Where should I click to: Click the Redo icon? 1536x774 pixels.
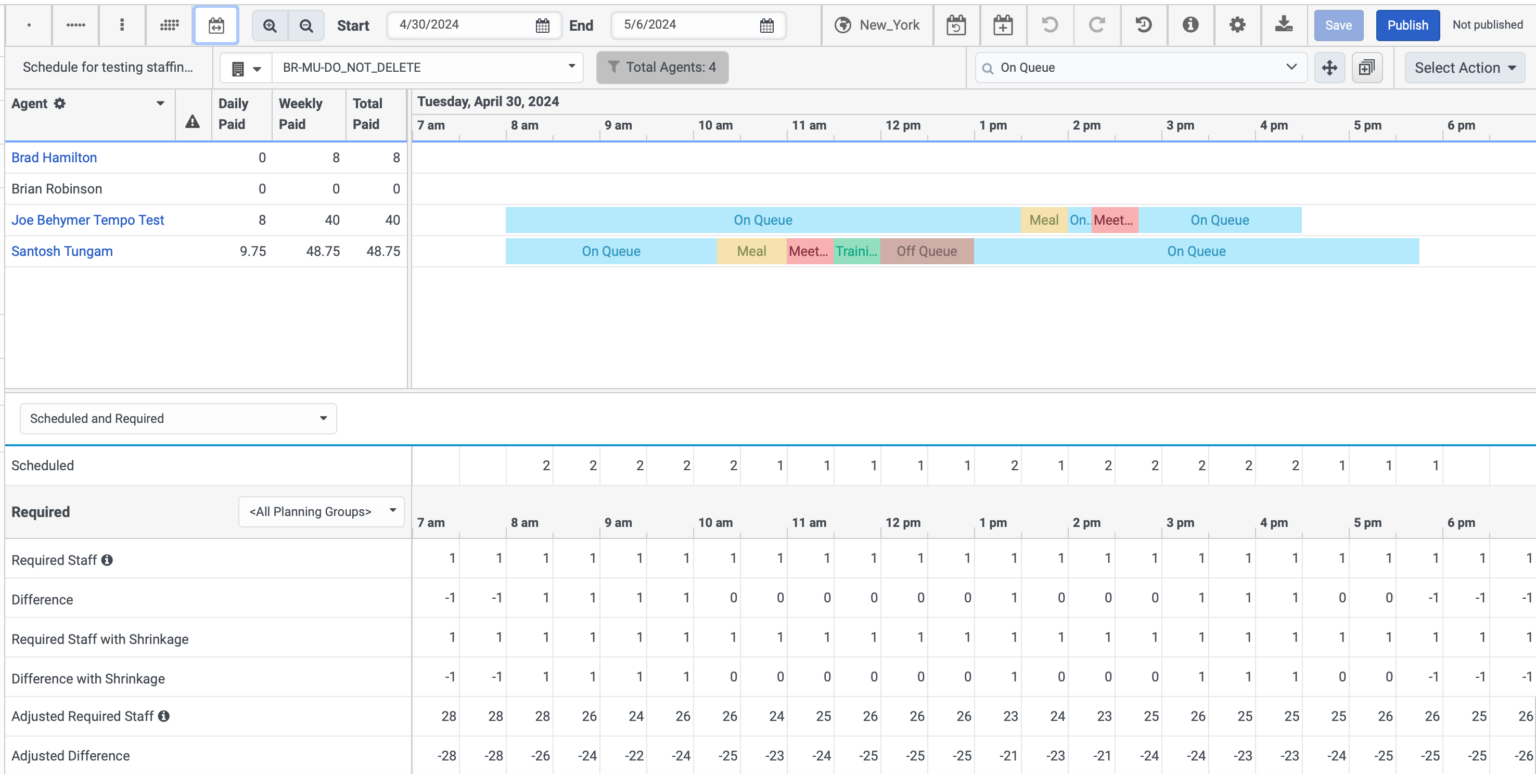click(1097, 25)
